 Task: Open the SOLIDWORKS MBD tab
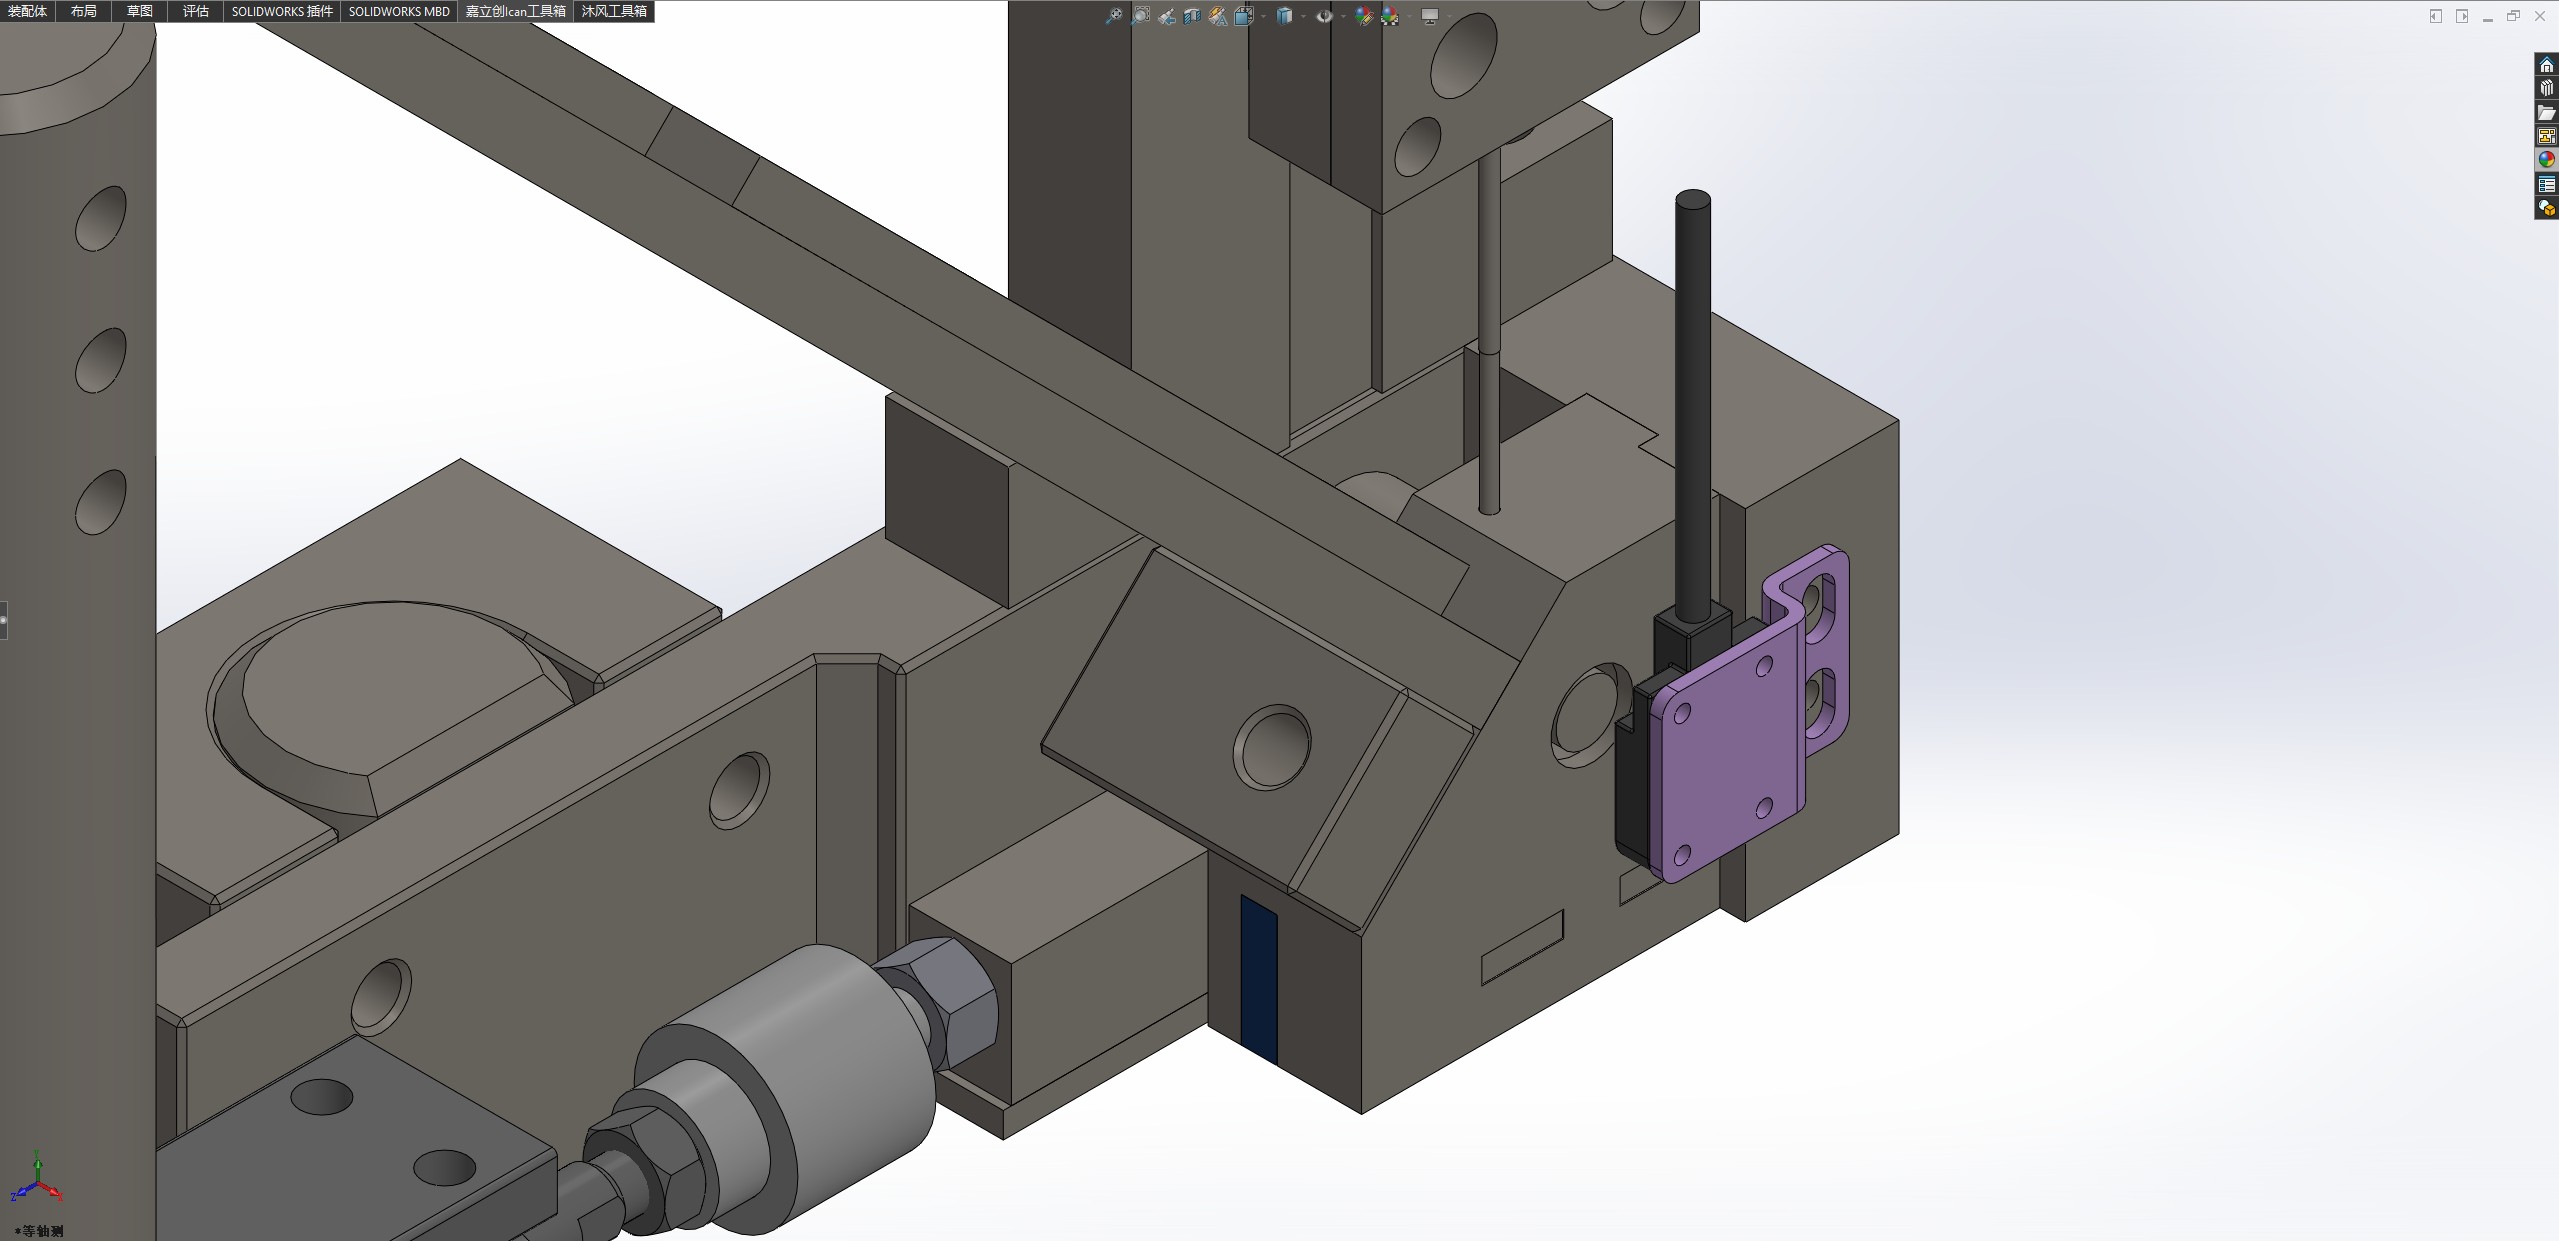(399, 11)
